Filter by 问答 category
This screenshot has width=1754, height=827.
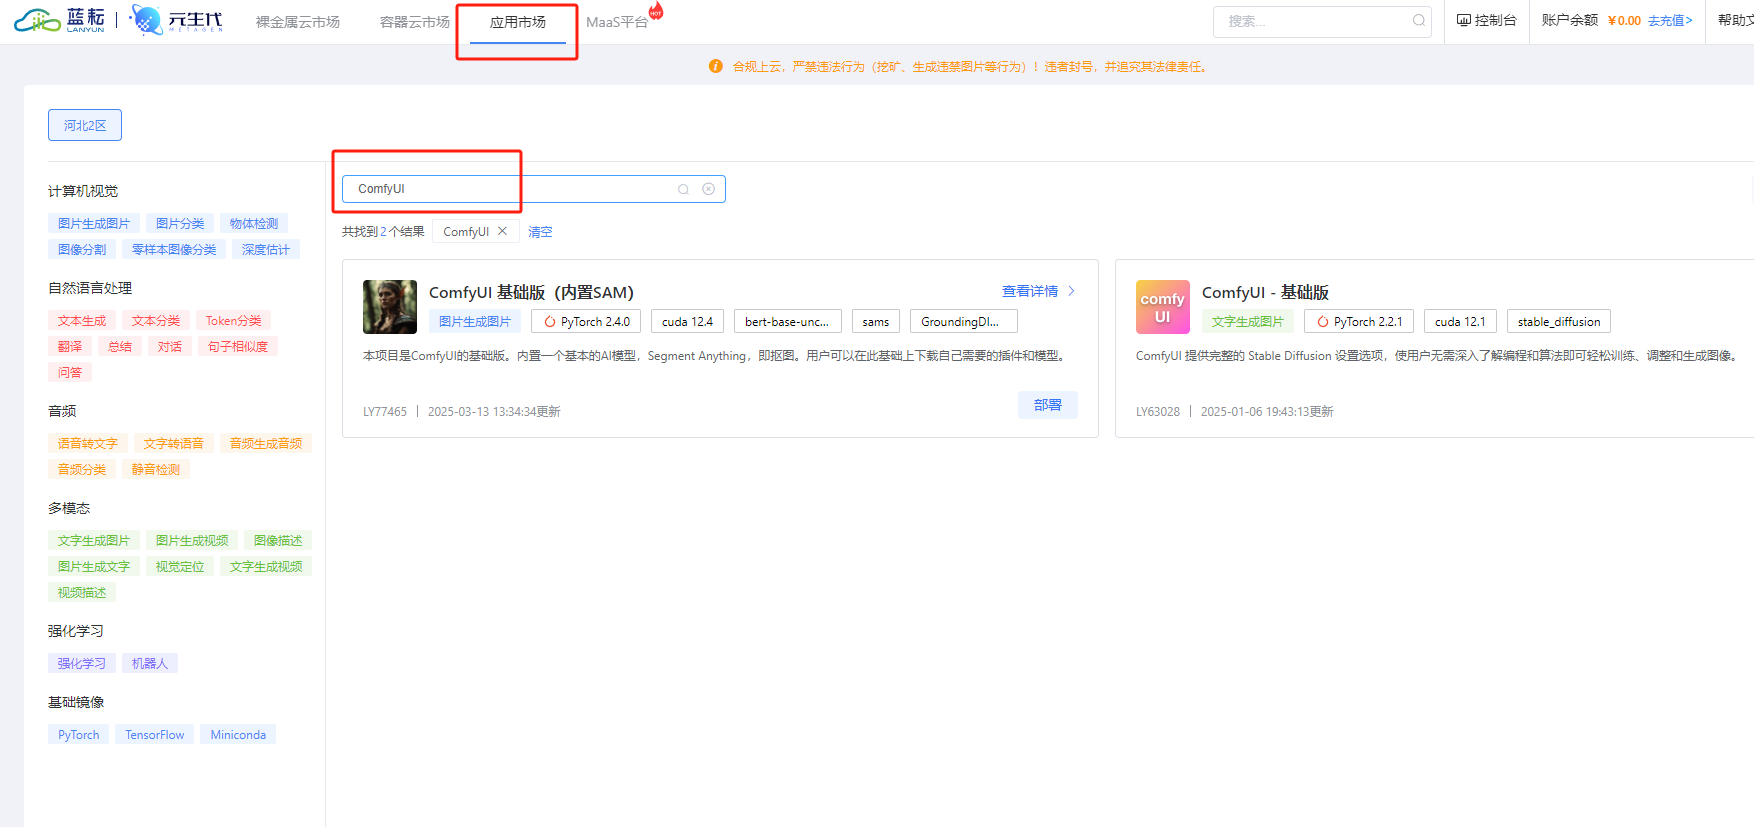[70, 373]
